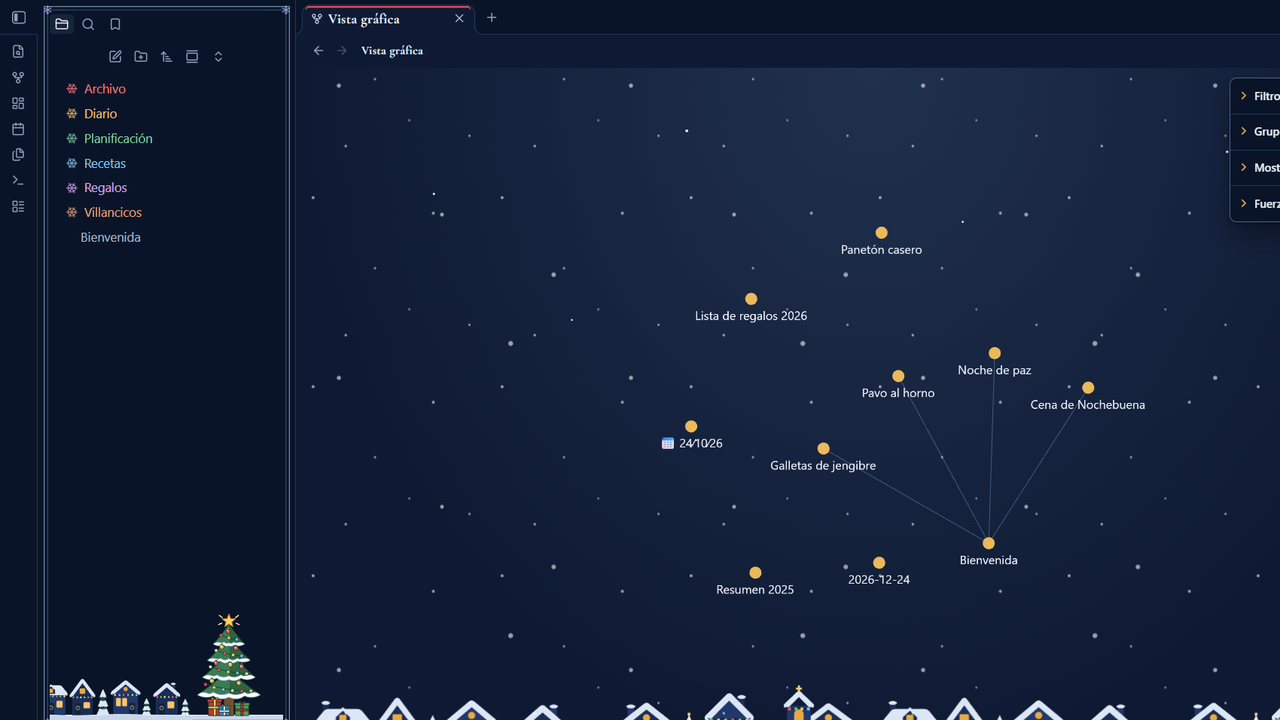Expand the Filtros graph settings section

click(1258, 96)
